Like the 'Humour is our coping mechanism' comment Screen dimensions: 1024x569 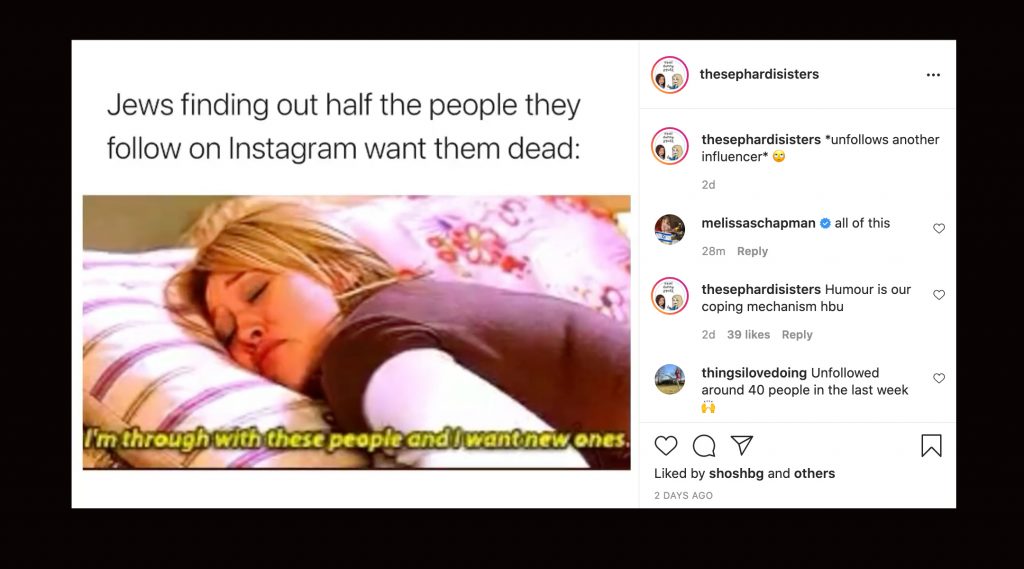(x=938, y=295)
